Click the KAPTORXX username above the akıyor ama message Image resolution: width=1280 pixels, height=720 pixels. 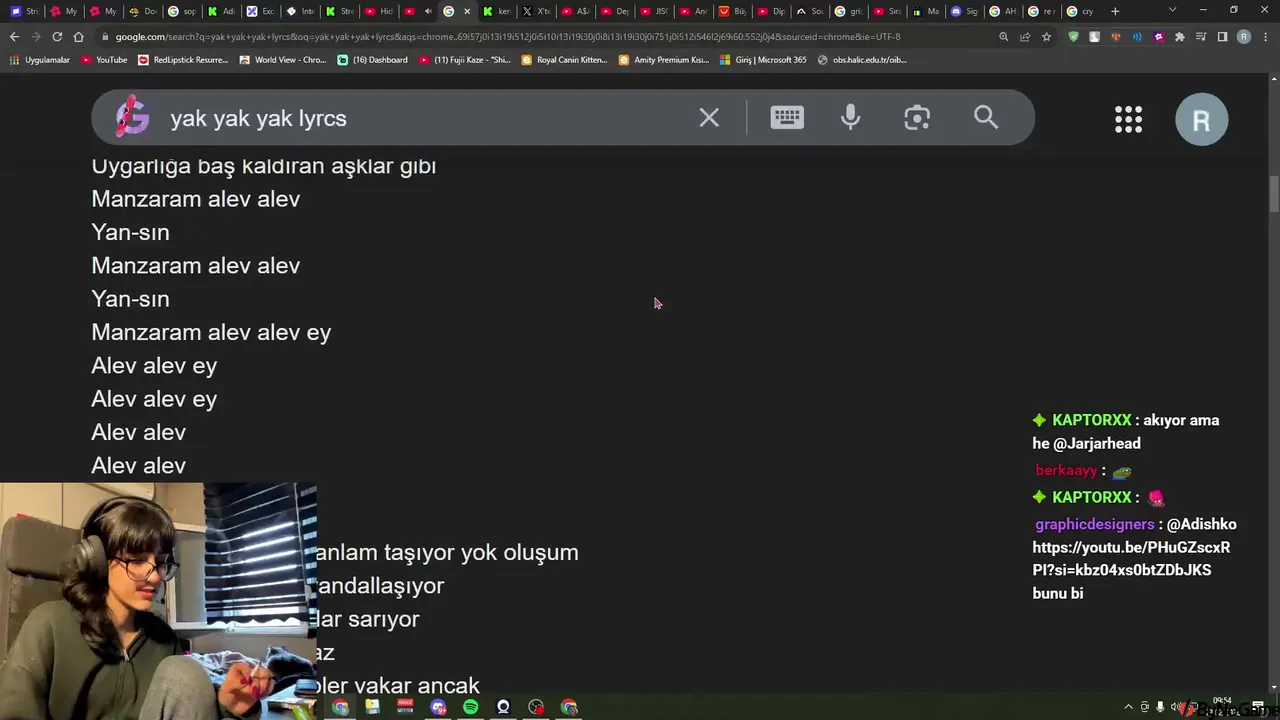click(x=1091, y=420)
